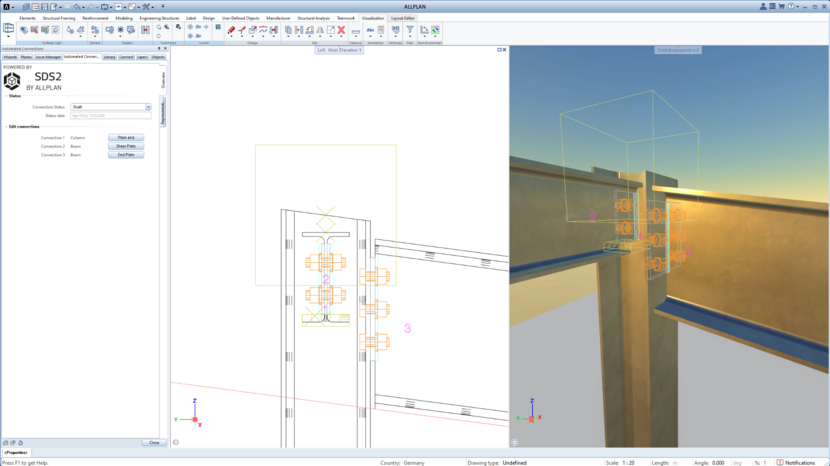The image size is (830, 466).
Task: Collapse the Status section
Action: 5,96
